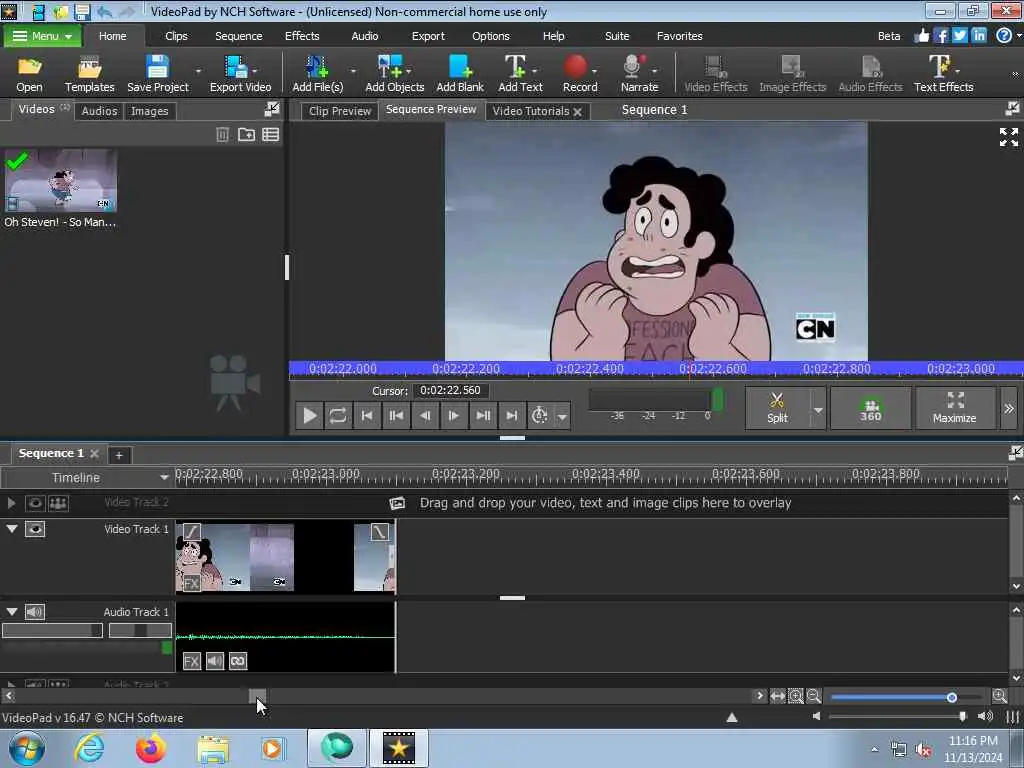Step one frame backward
The image size is (1024, 768).
[x=425, y=415]
